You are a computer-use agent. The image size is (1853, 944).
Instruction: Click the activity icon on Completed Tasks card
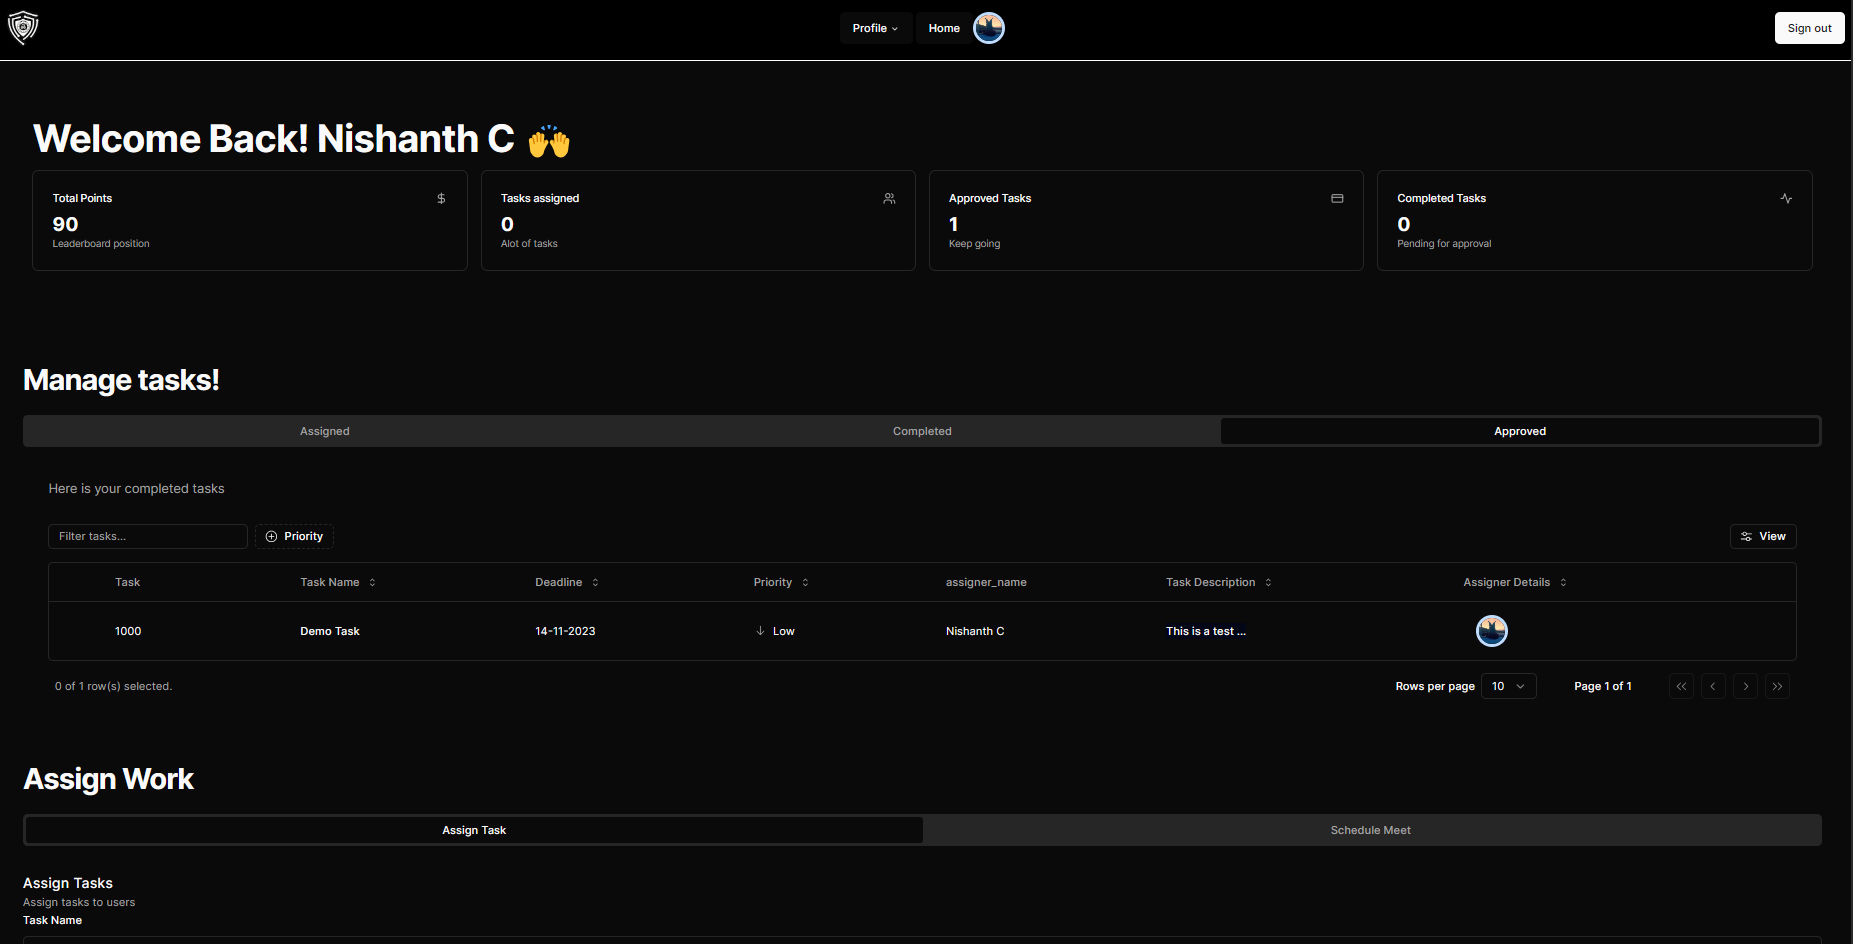click(1786, 198)
